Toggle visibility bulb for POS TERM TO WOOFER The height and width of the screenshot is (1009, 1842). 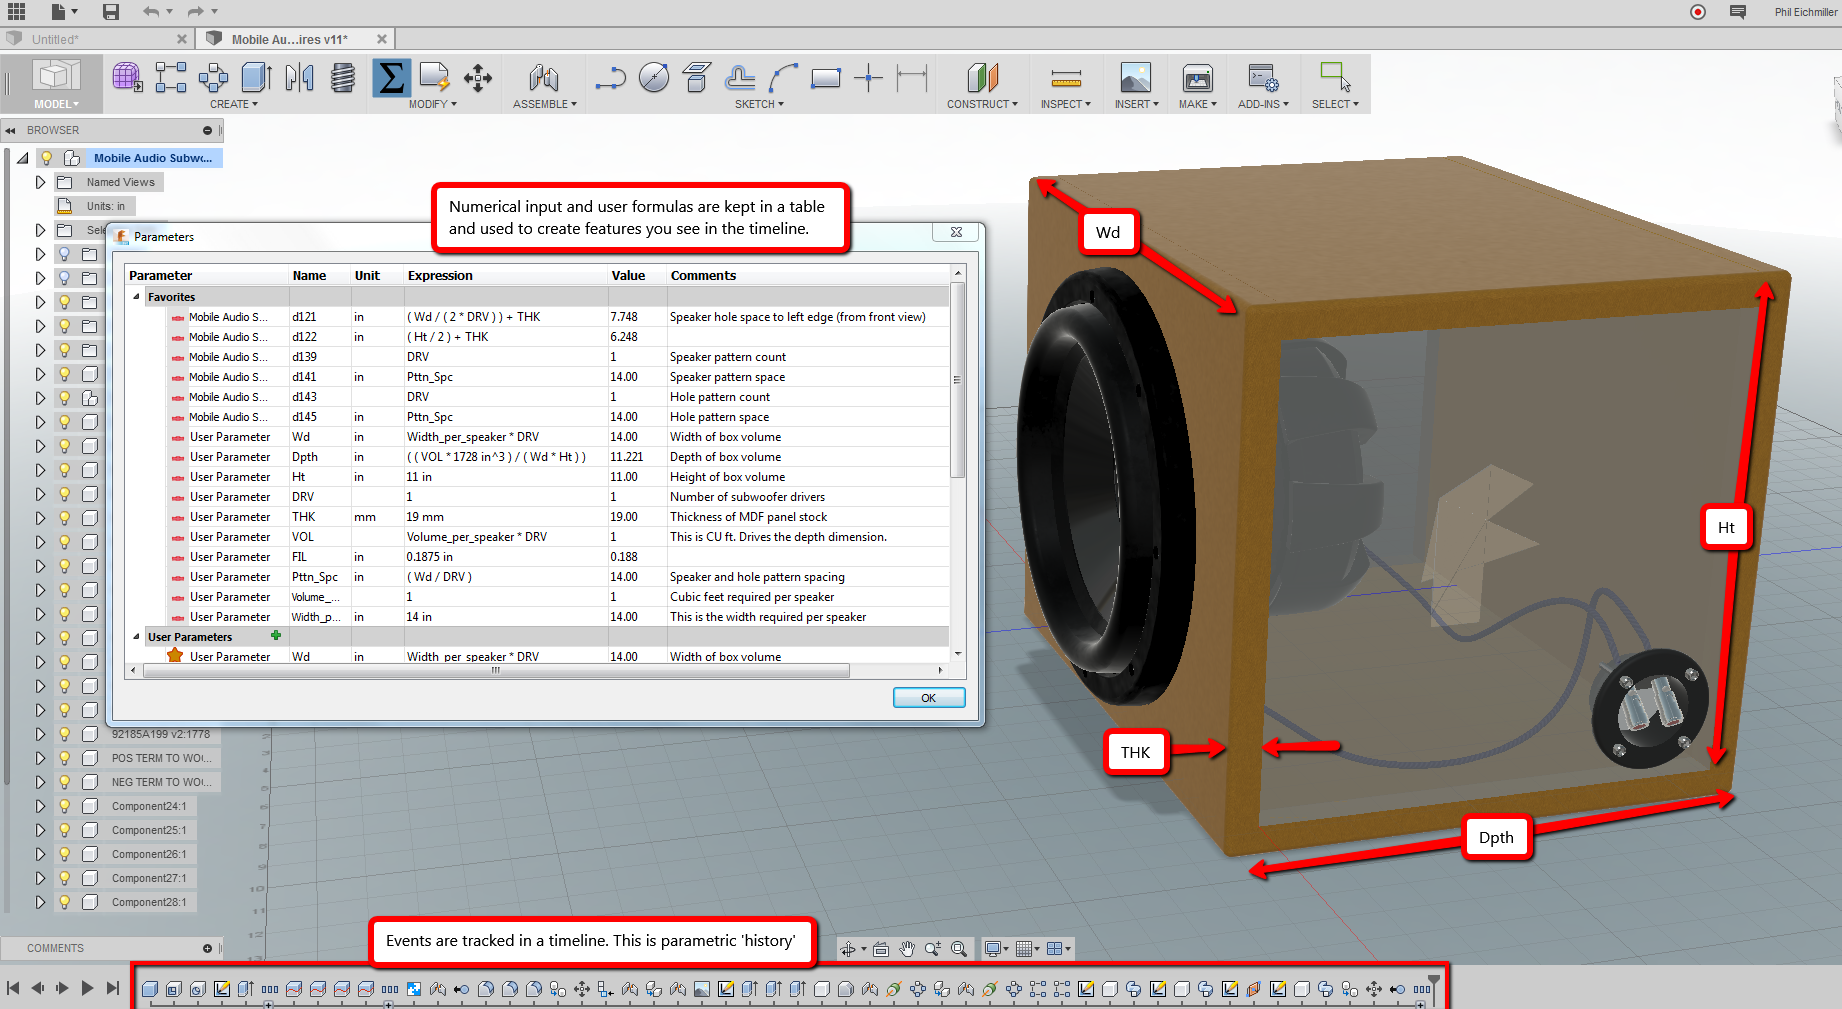(x=65, y=758)
